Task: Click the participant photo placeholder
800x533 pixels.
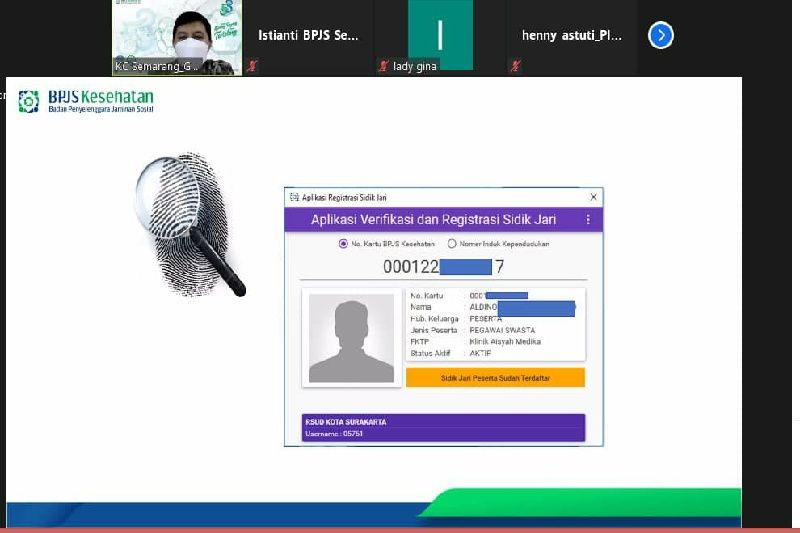Action: point(351,339)
